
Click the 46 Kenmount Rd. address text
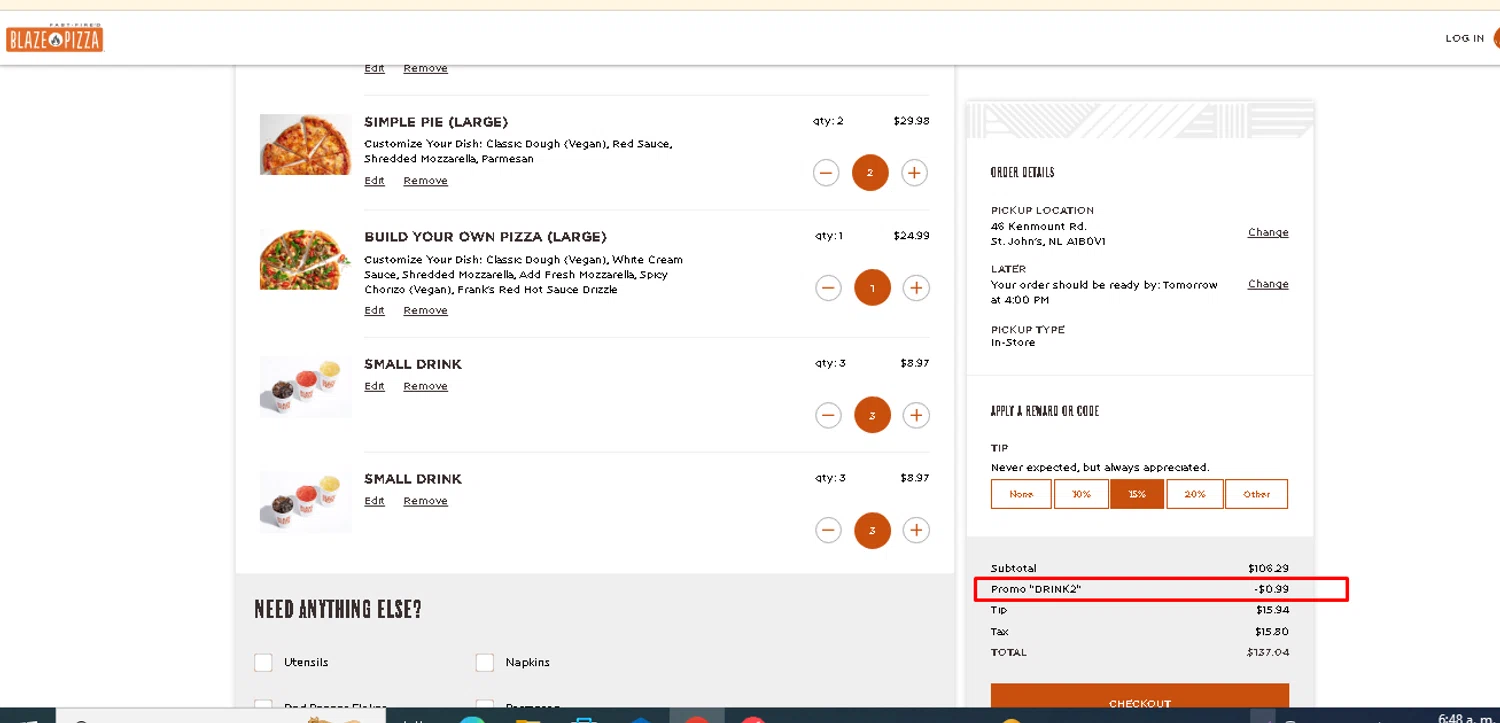(x=1038, y=226)
